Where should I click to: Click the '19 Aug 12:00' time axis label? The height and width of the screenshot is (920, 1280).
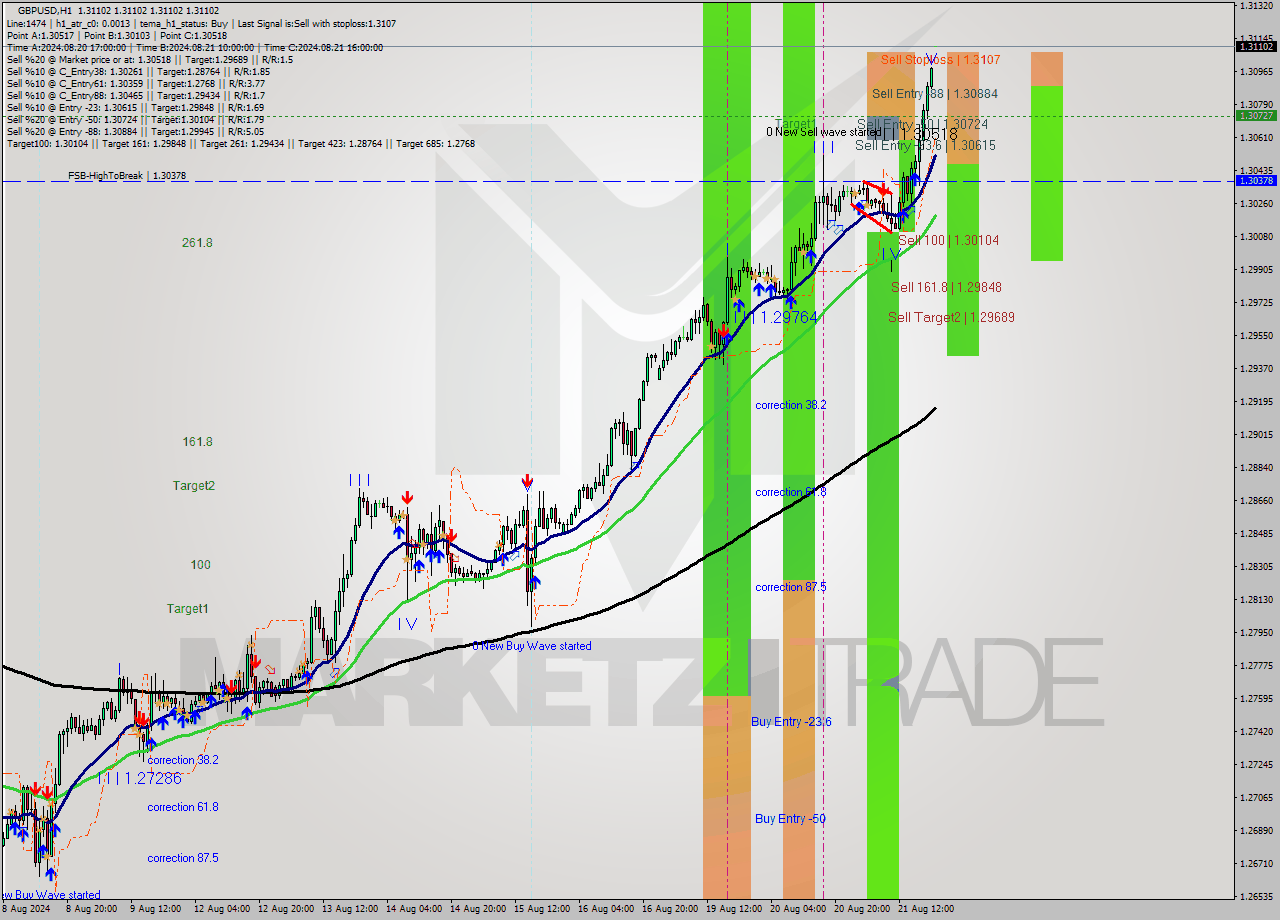point(735,909)
